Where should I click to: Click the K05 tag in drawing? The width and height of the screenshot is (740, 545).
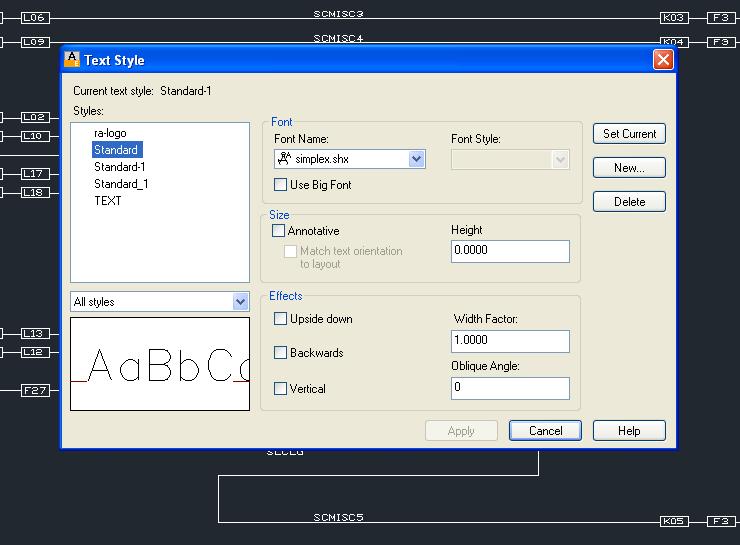[674, 521]
